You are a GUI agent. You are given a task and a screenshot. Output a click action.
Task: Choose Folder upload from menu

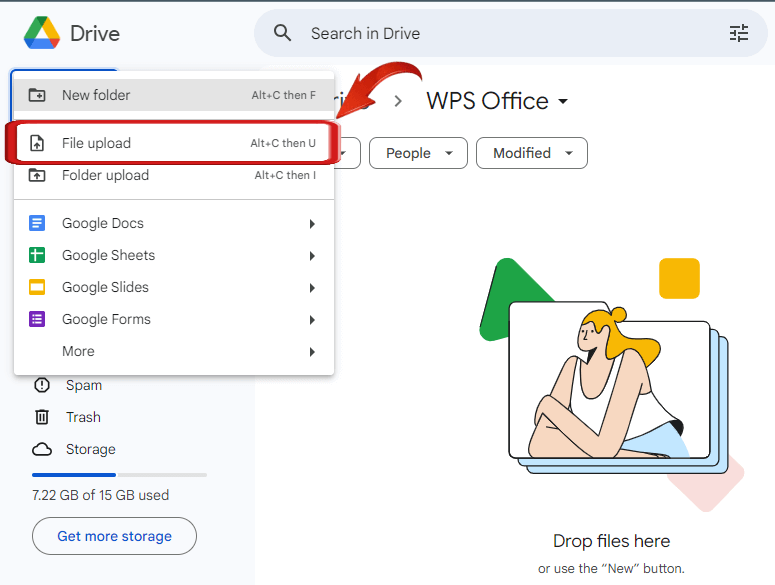click(x=174, y=175)
